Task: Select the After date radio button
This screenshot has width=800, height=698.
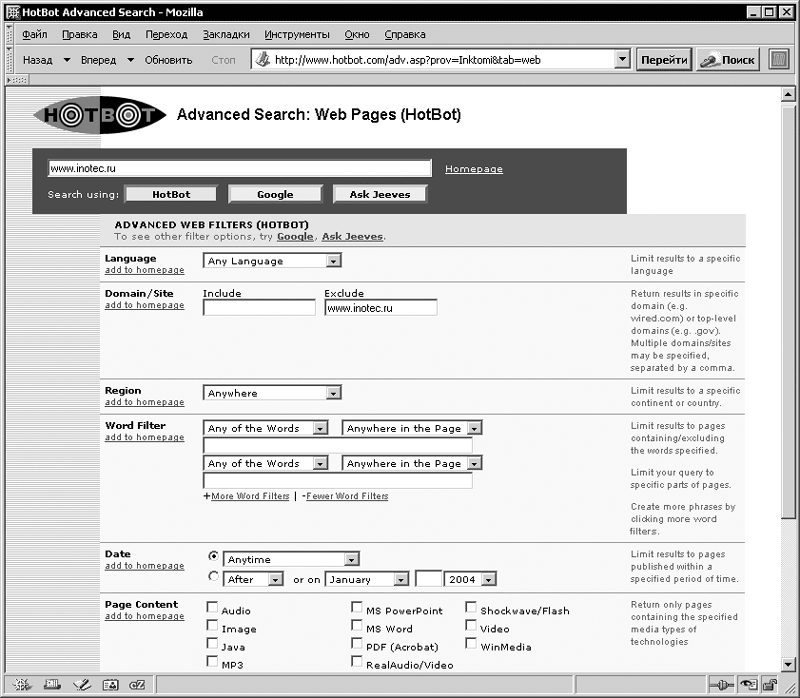Action: pos(214,577)
